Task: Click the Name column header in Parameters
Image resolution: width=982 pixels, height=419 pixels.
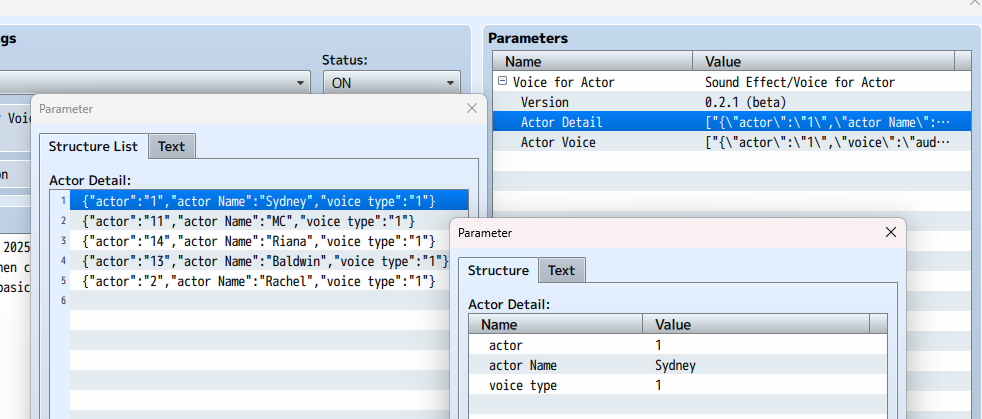Action: [592, 61]
